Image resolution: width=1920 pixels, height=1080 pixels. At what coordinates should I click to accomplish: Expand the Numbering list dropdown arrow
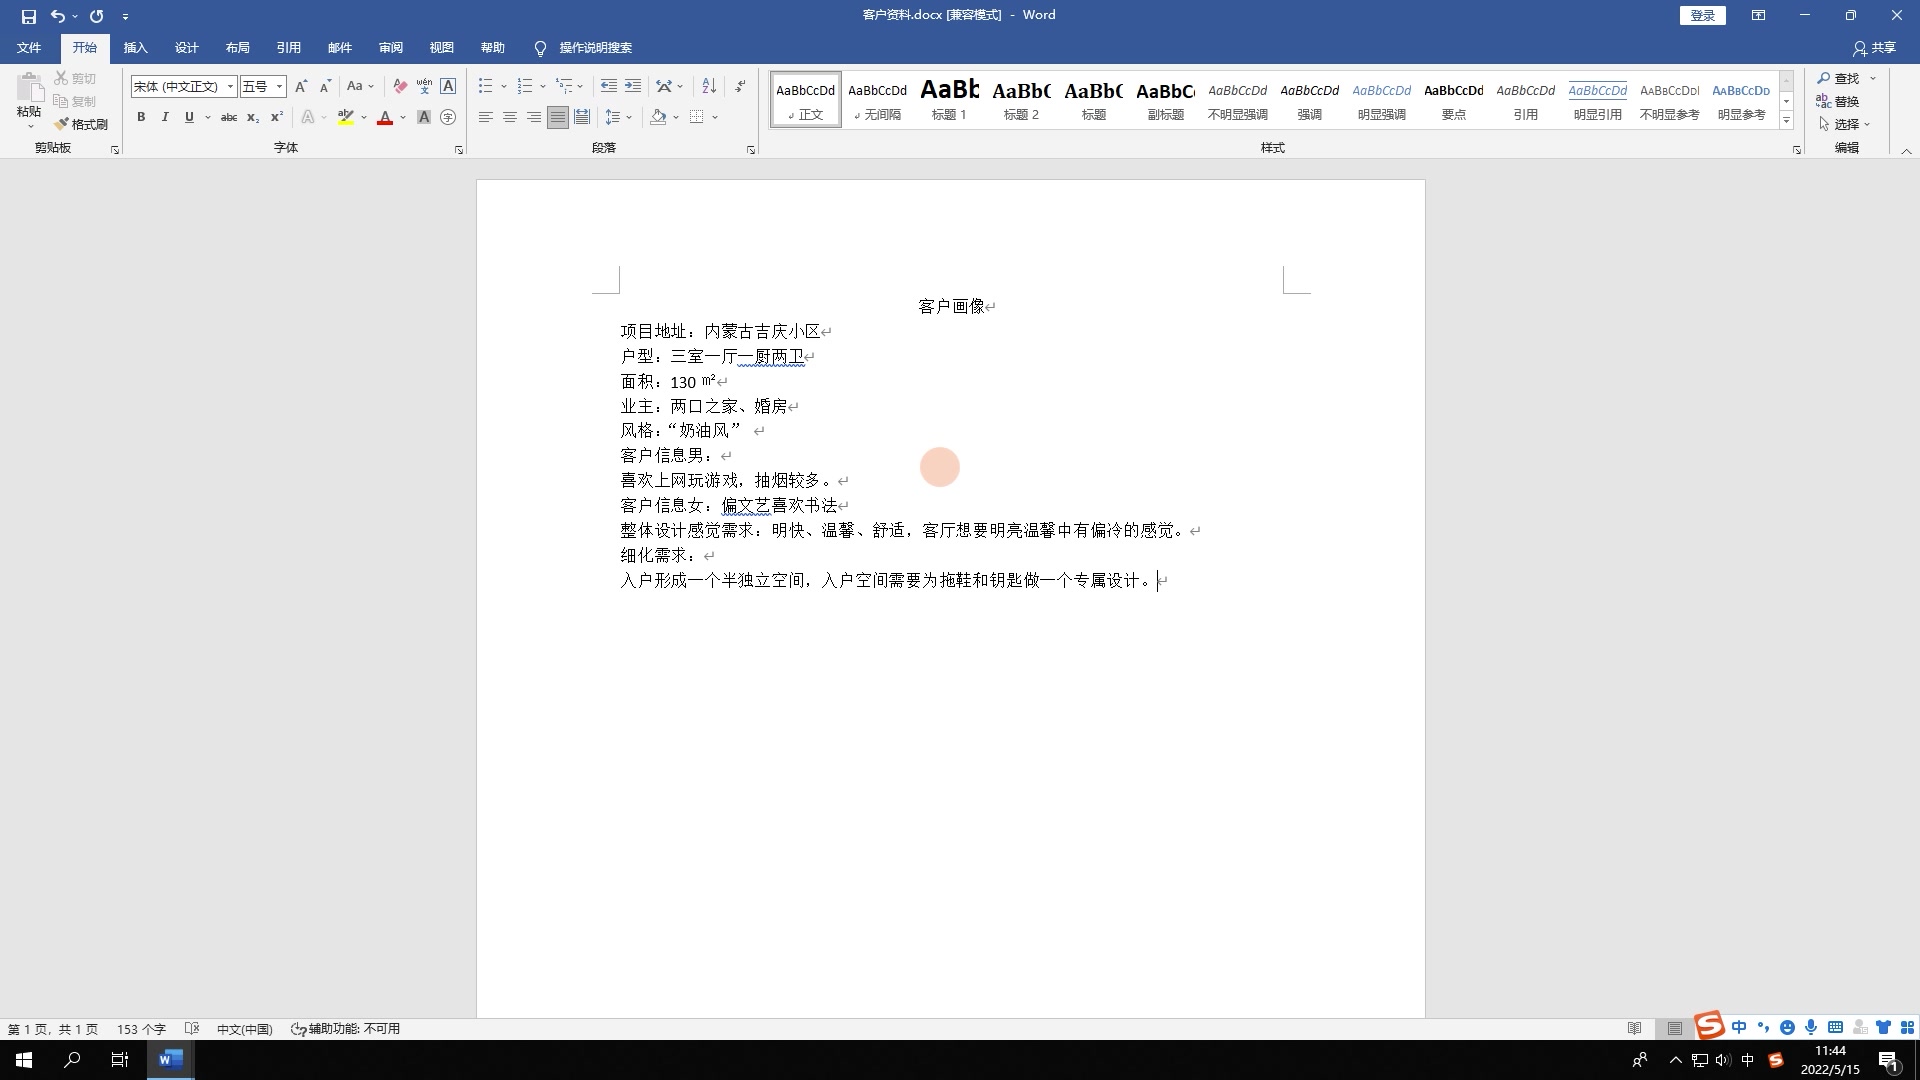543,86
